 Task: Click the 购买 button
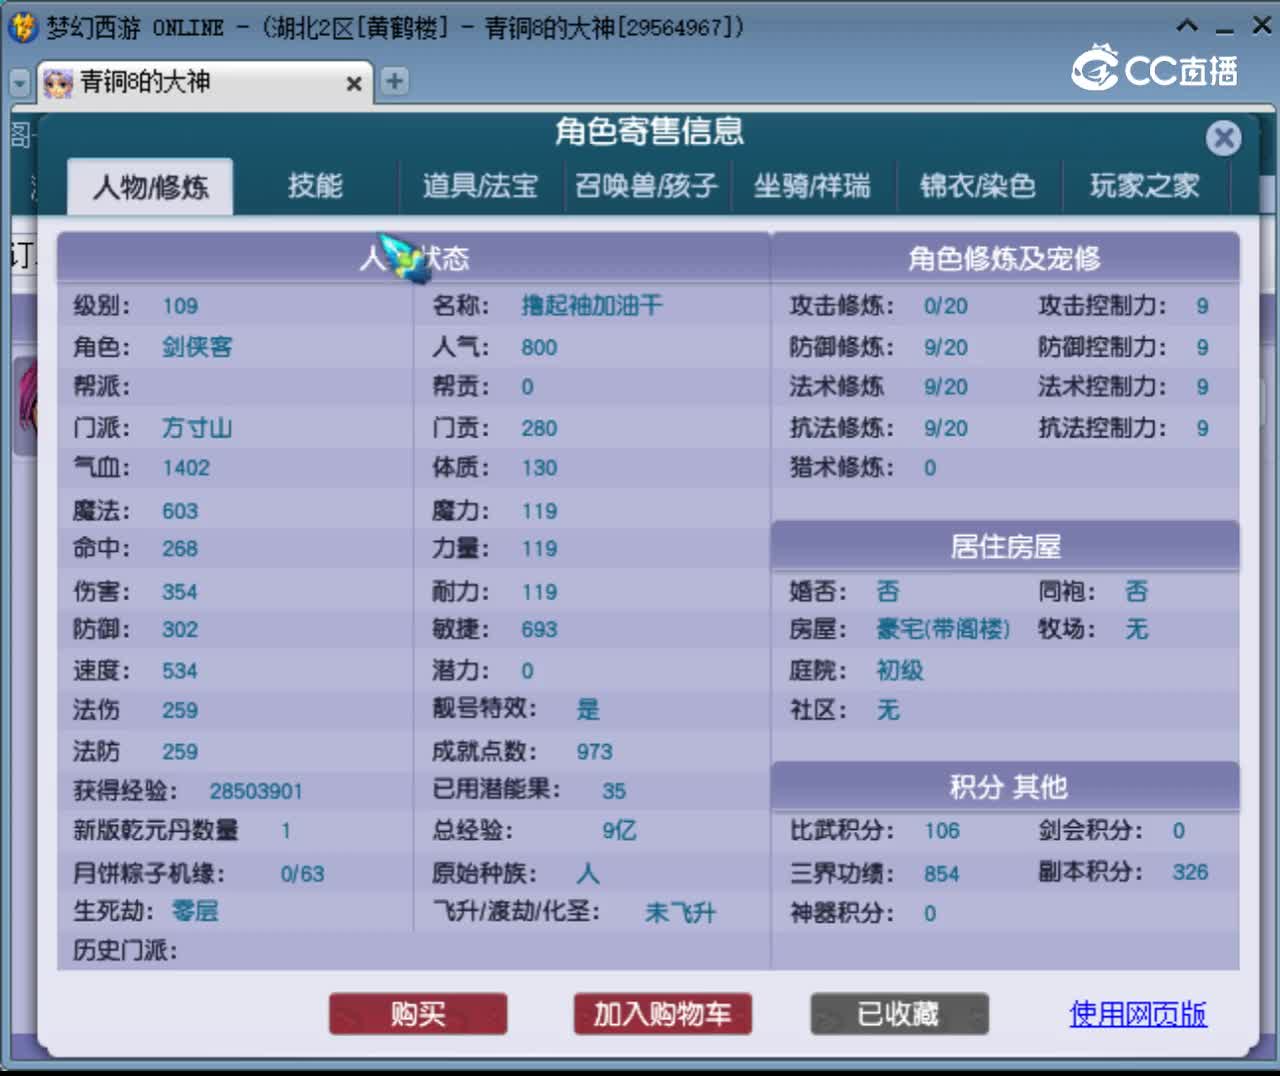(x=418, y=1014)
